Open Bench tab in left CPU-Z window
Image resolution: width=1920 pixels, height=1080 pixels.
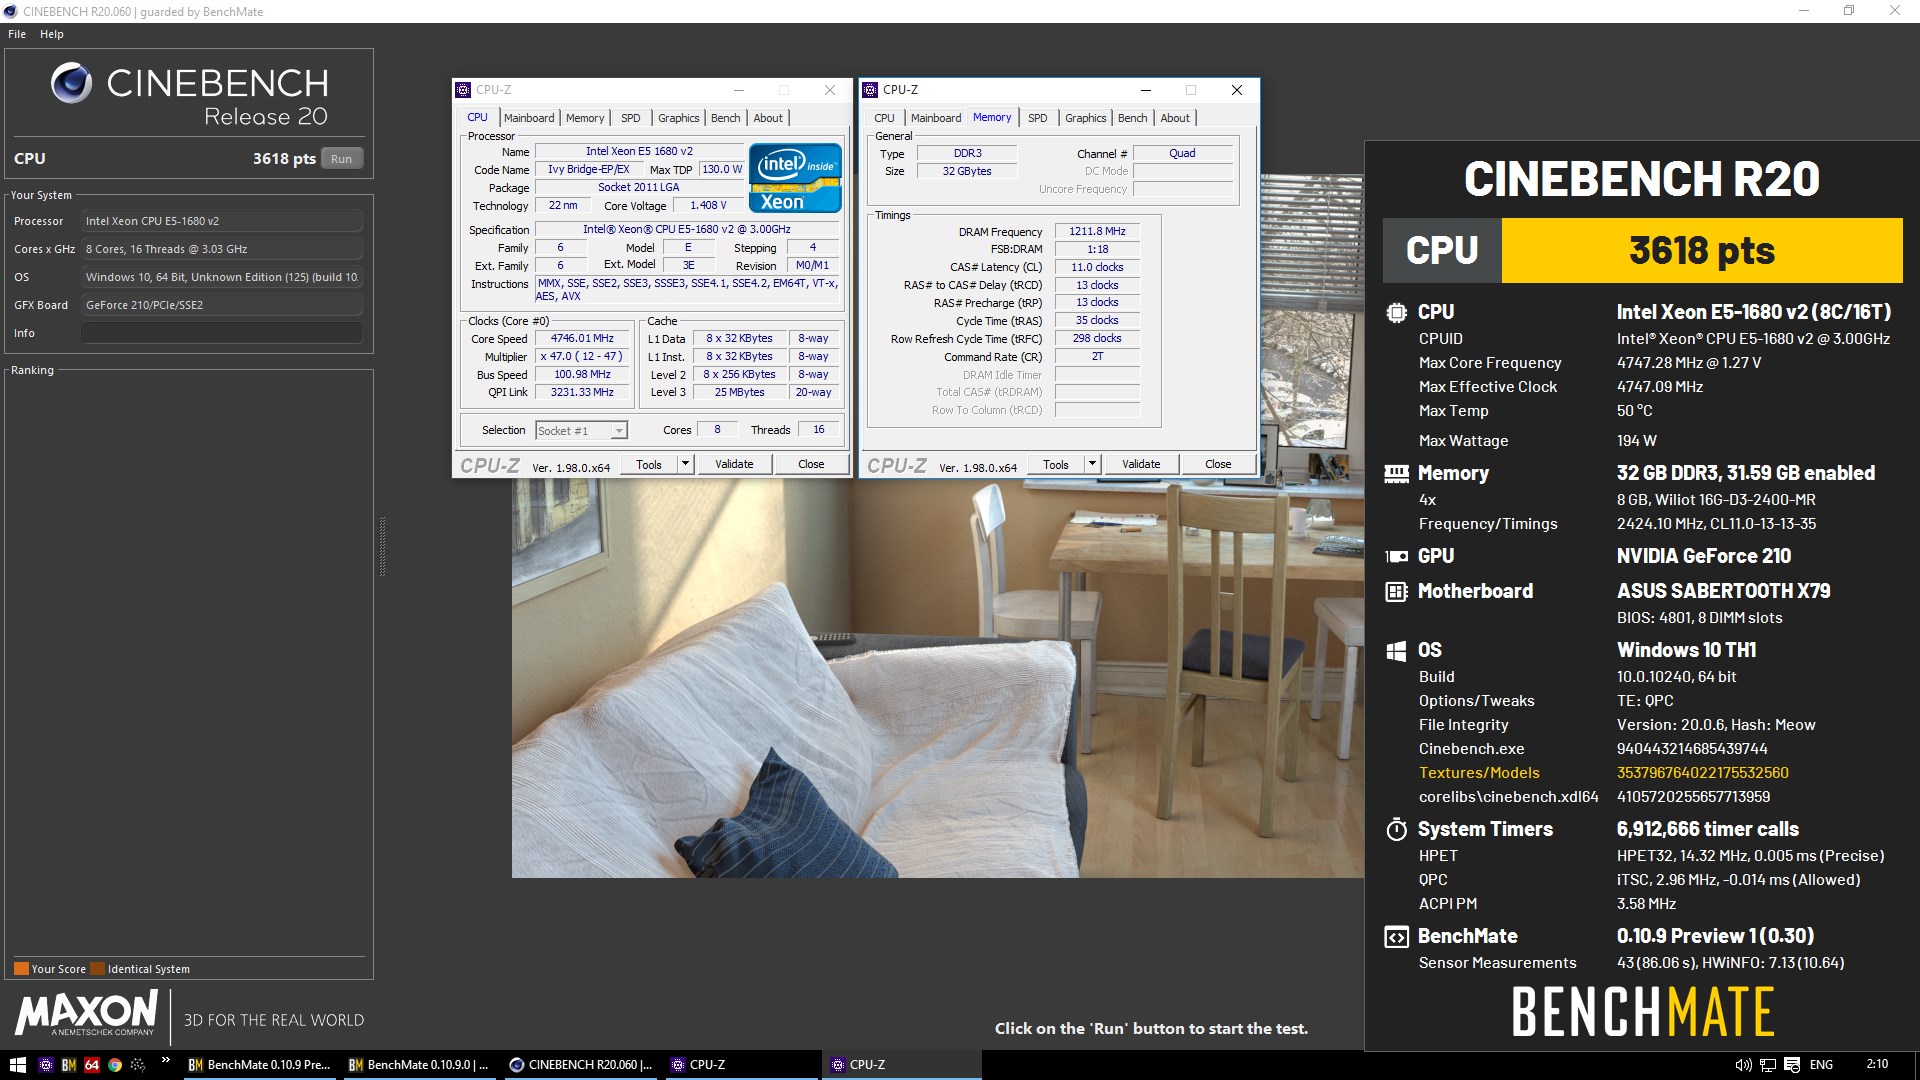(x=725, y=118)
